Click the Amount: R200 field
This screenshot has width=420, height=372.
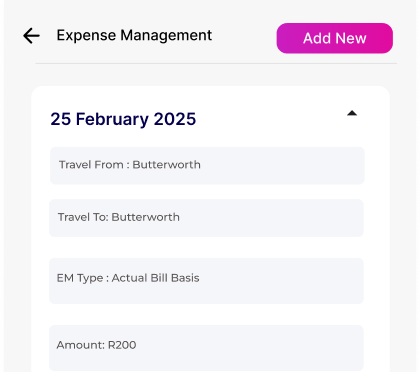point(206,348)
